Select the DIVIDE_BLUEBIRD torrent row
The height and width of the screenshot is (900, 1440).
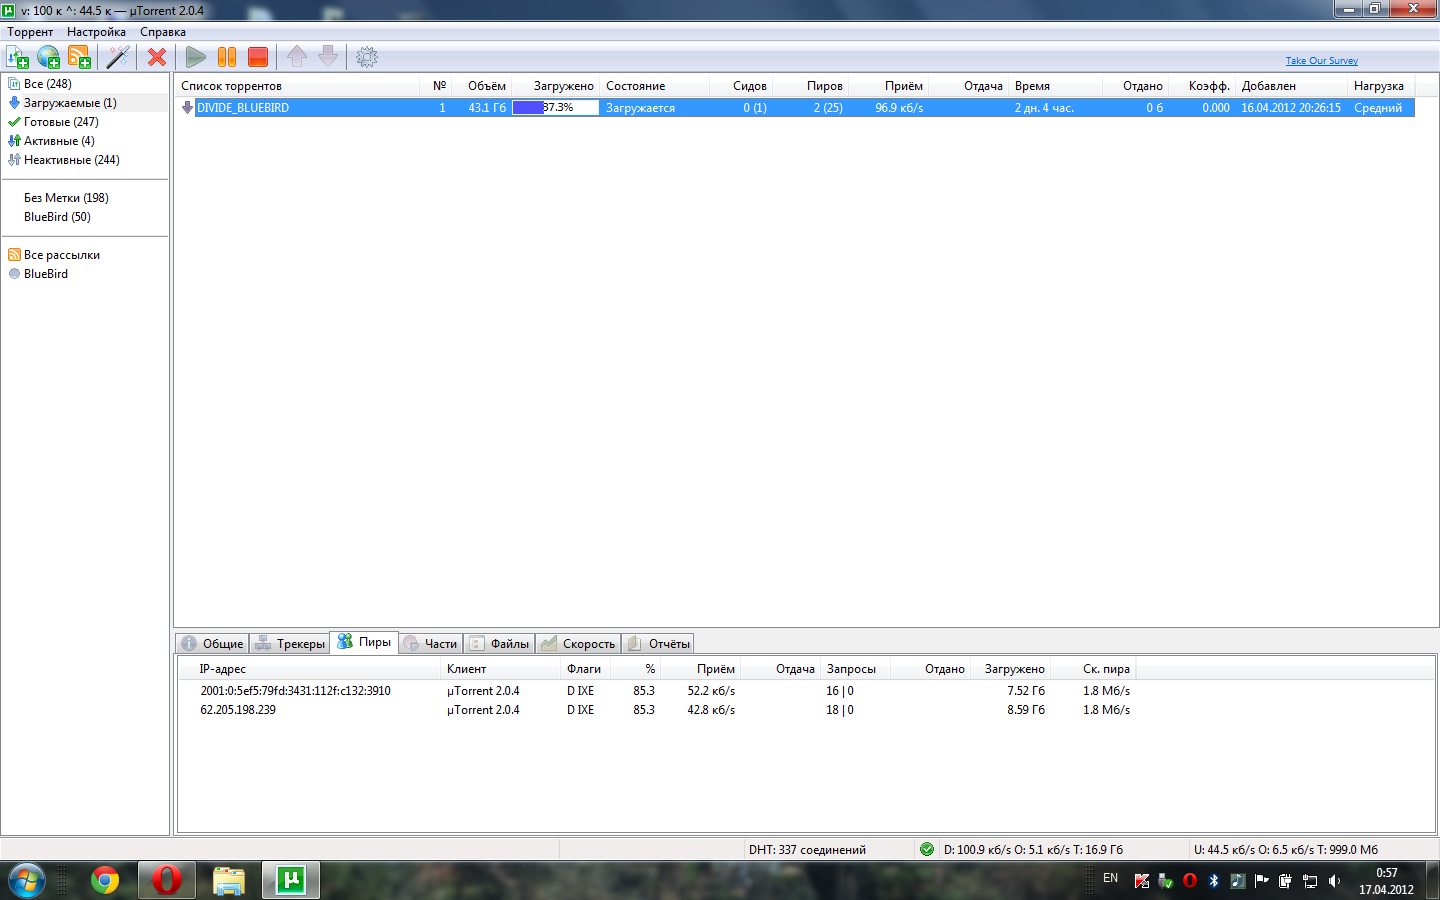[x=804, y=107]
